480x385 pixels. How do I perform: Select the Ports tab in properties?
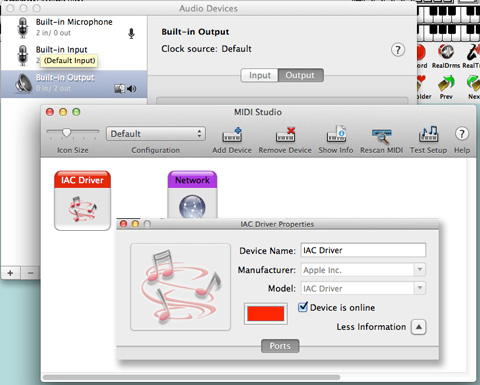pyautogui.click(x=280, y=346)
